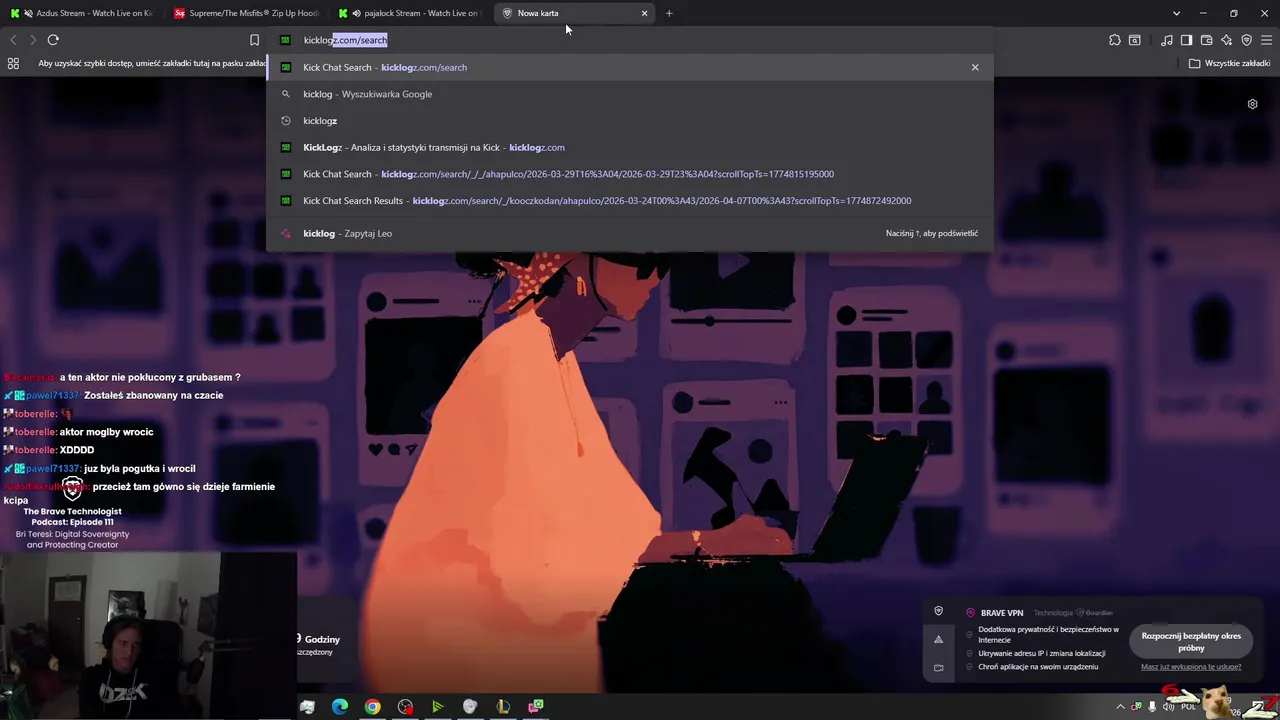Choose the 'kicklogz' history suggestion
The width and height of the screenshot is (1280, 720).
click(630, 121)
